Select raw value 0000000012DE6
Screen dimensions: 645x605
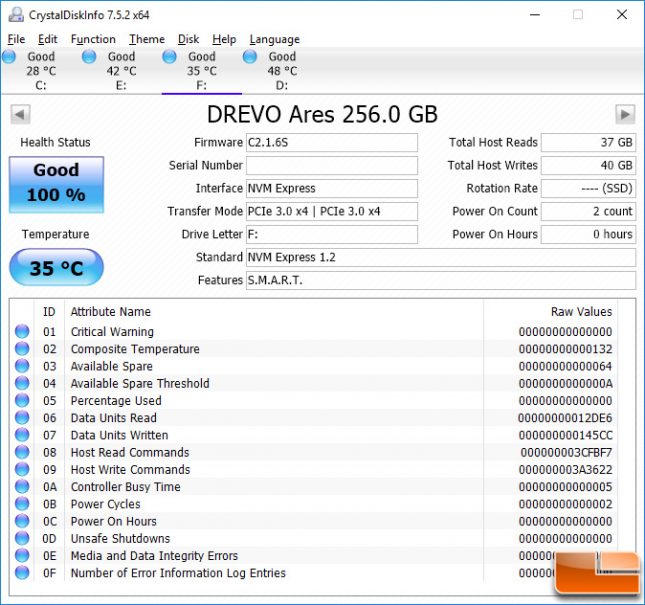coord(565,418)
